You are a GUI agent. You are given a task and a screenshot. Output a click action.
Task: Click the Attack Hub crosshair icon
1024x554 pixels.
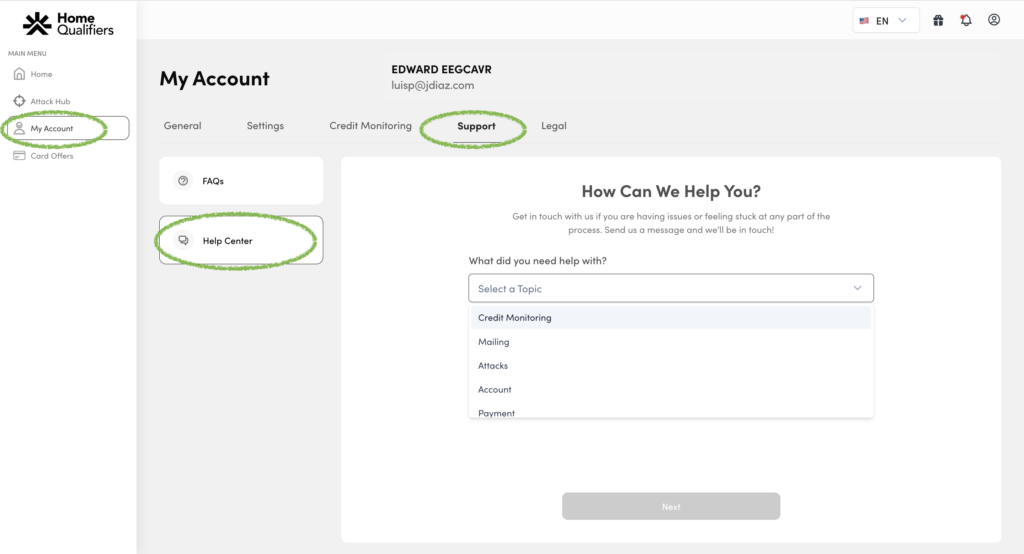pos(19,101)
